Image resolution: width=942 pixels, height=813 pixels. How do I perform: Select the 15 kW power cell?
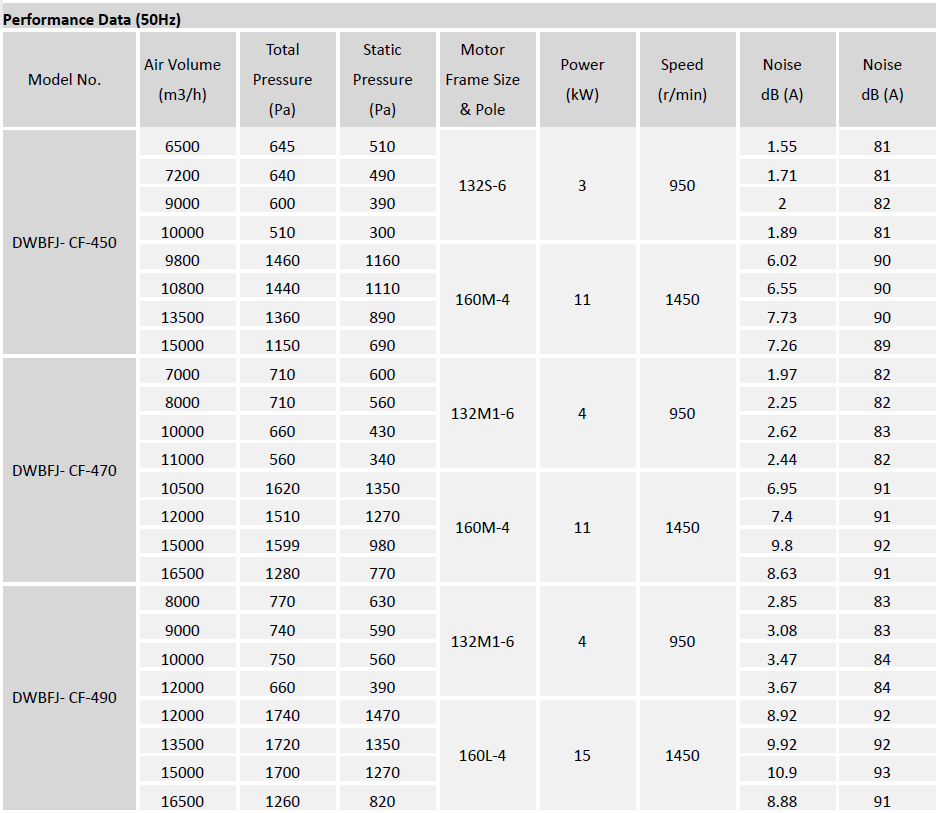pyautogui.click(x=582, y=756)
